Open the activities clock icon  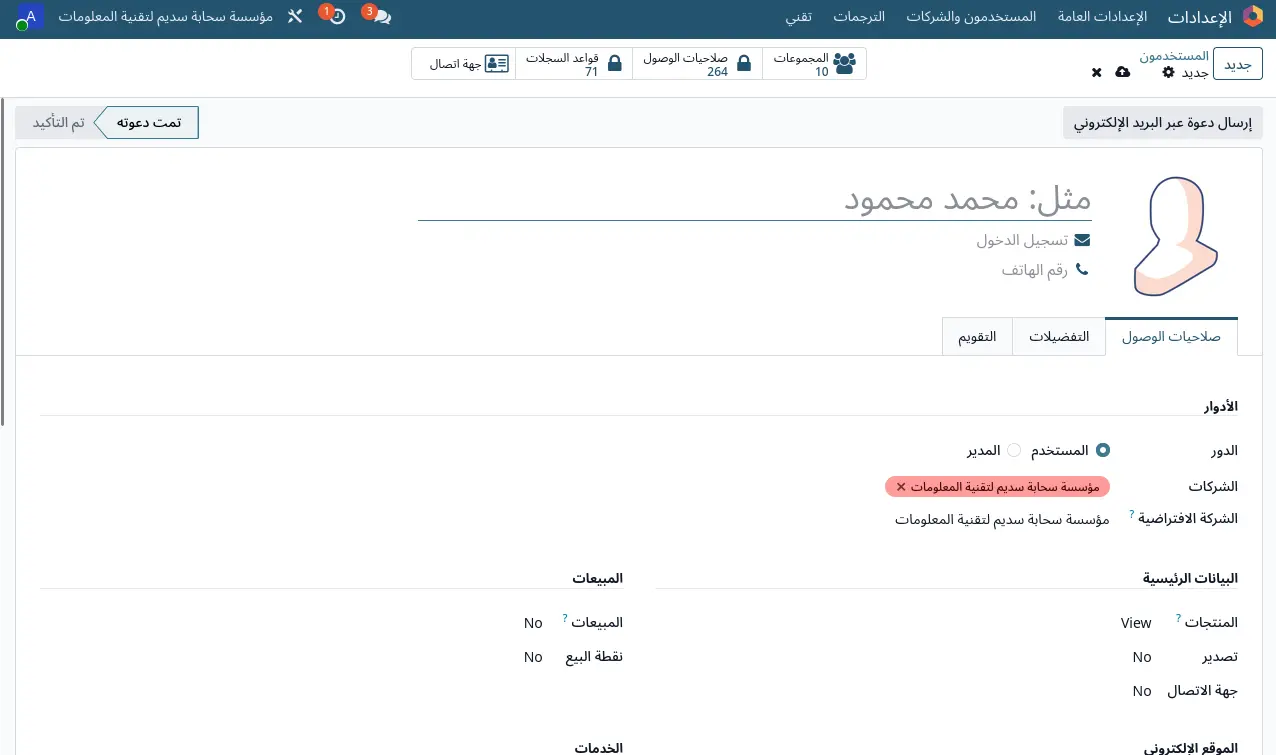[337, 17]
